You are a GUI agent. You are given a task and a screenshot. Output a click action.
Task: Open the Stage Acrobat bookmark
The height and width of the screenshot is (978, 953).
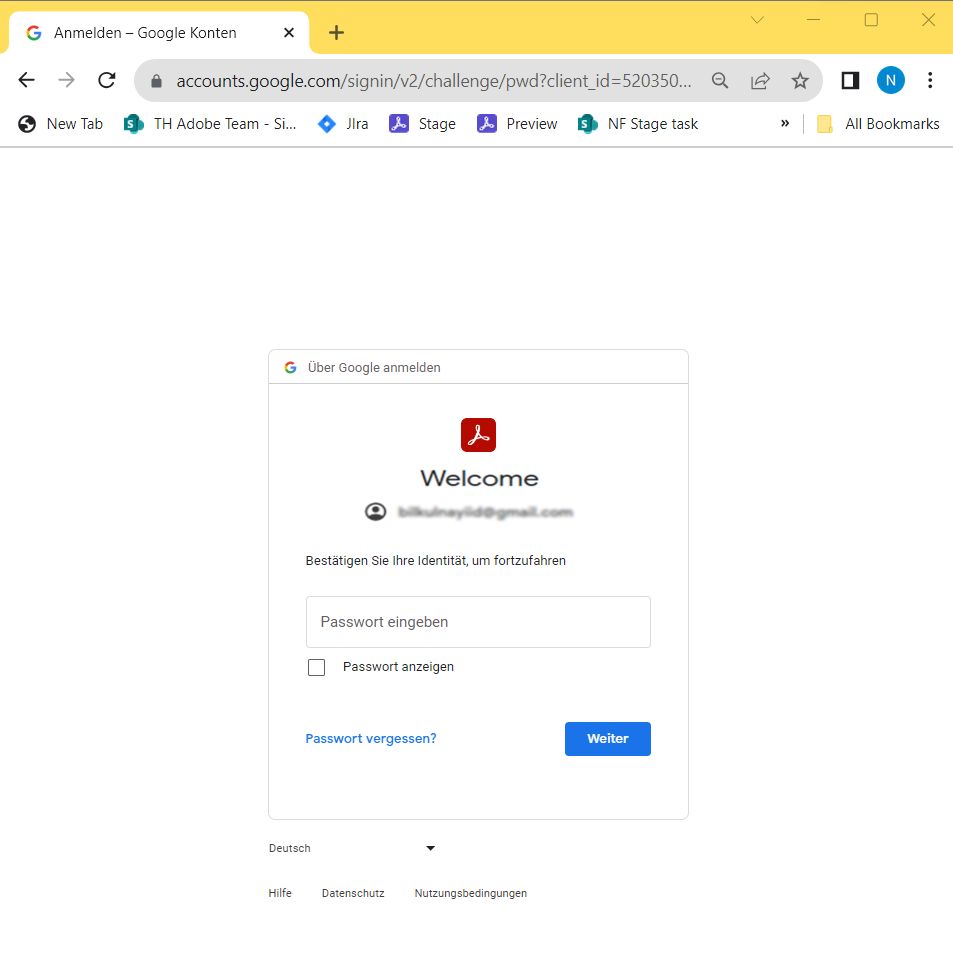(x=422, y=123)
